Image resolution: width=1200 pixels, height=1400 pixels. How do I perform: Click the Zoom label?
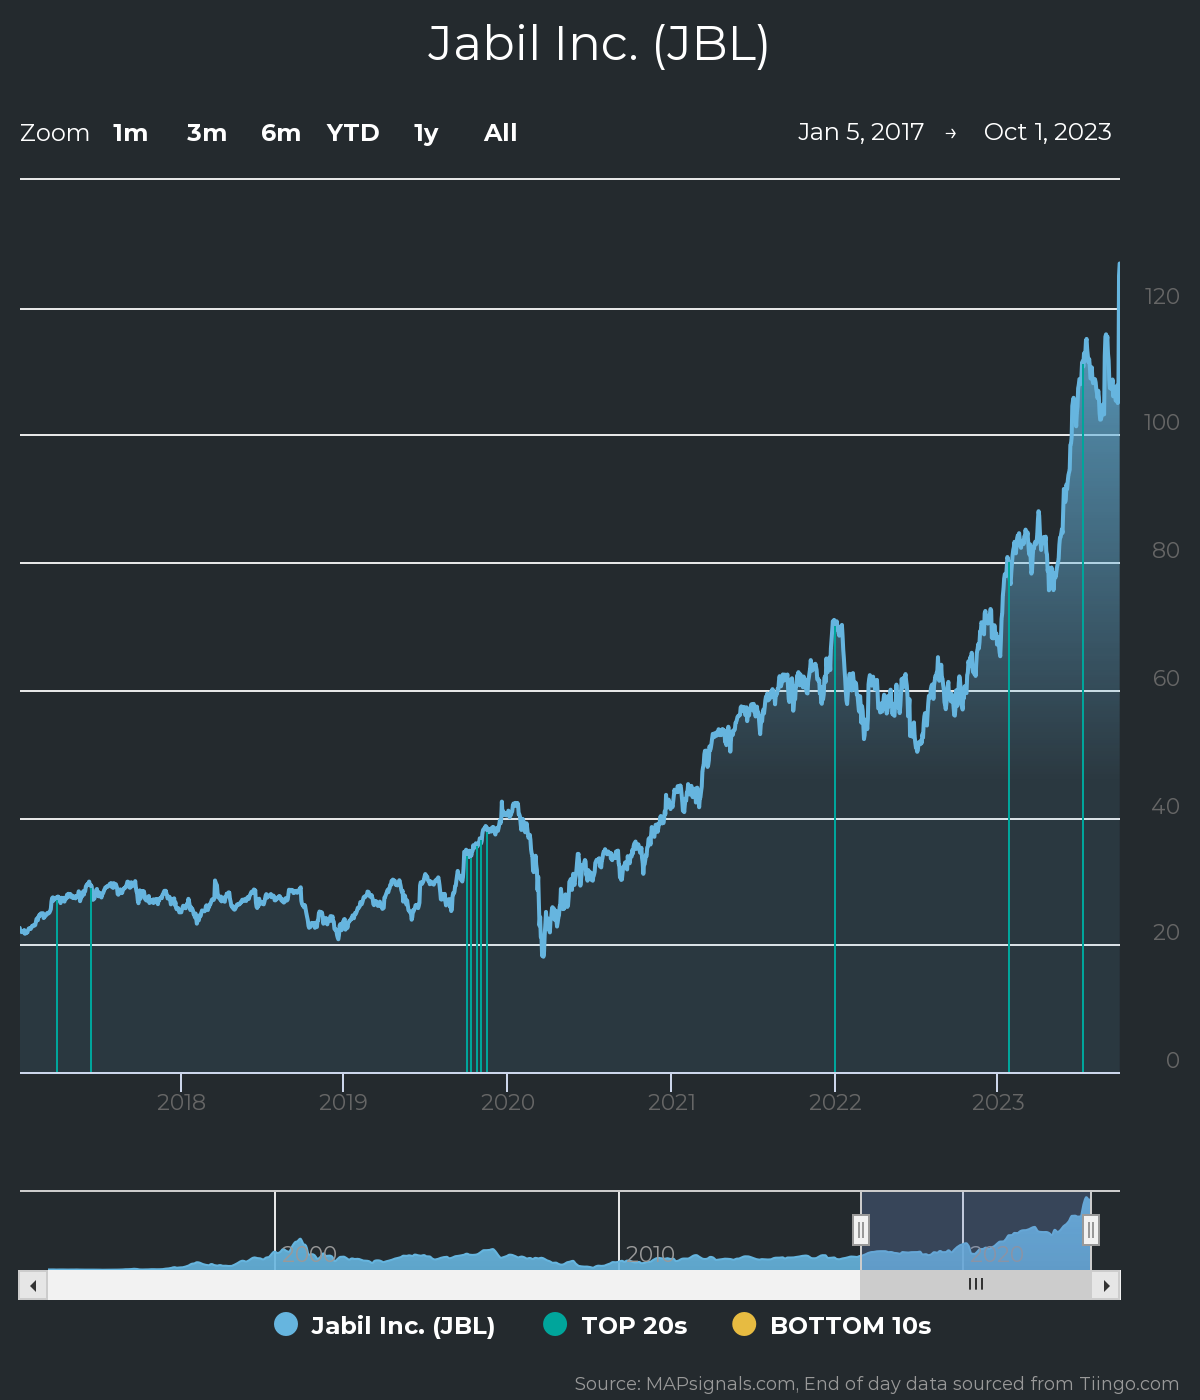click(55, 133)
